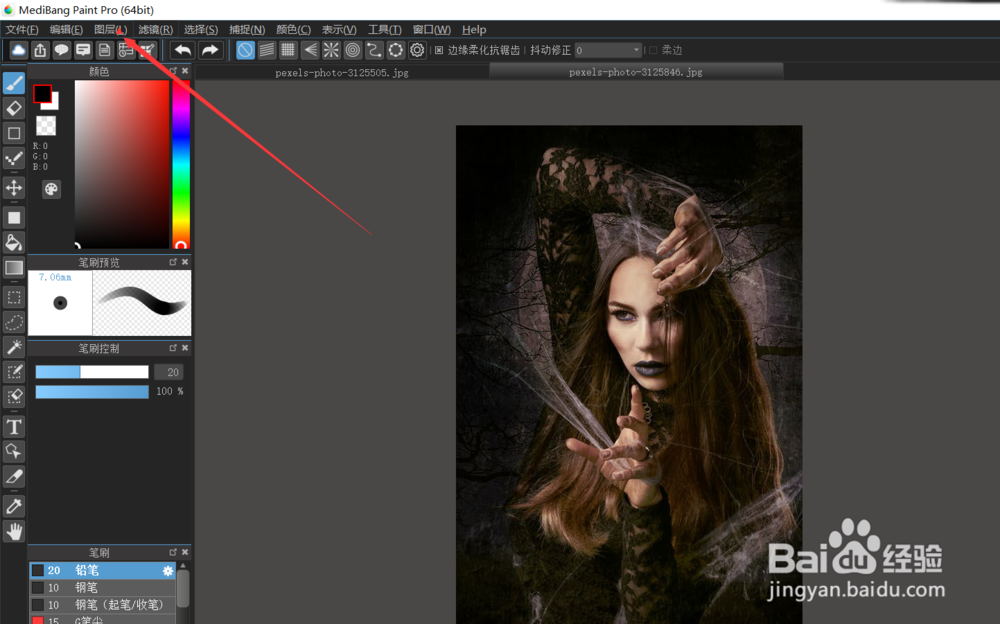Open the 编辑(E) menu
1000x624 pixels.
pos(66,29)
